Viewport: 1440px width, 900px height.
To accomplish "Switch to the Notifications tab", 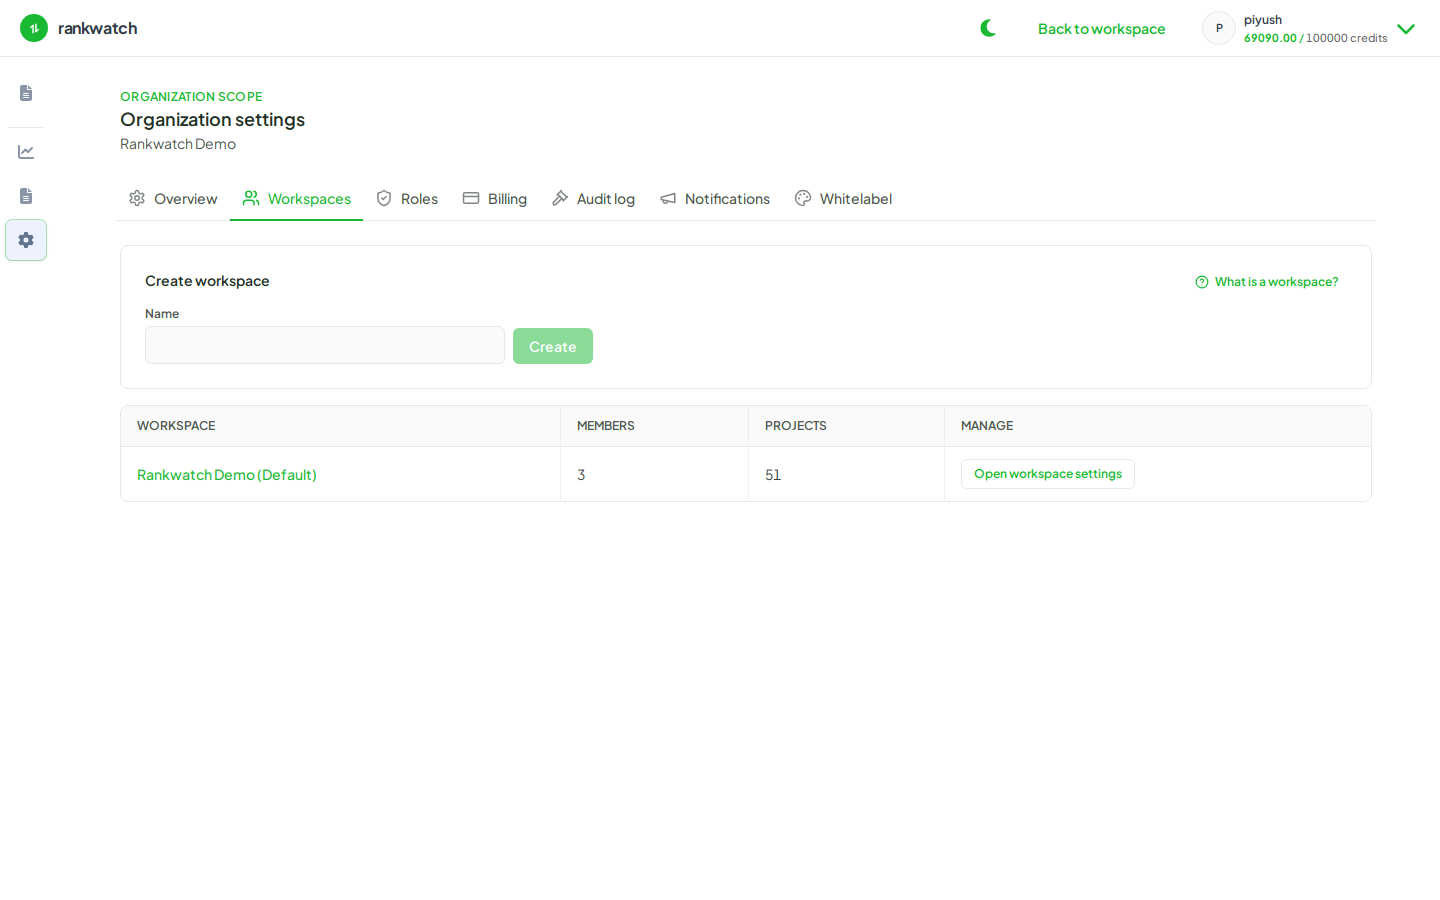I will click(x=715, y=199).
